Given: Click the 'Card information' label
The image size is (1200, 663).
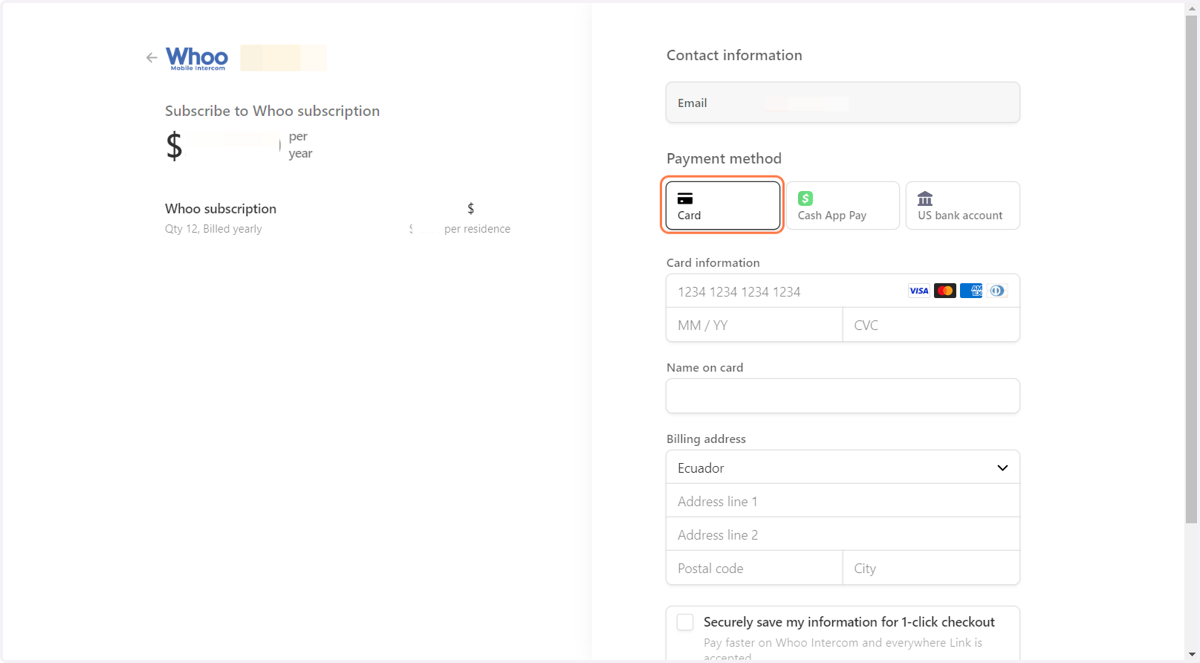Looking at the screenshot, I should pyautogui.click(x=713, y=263).
